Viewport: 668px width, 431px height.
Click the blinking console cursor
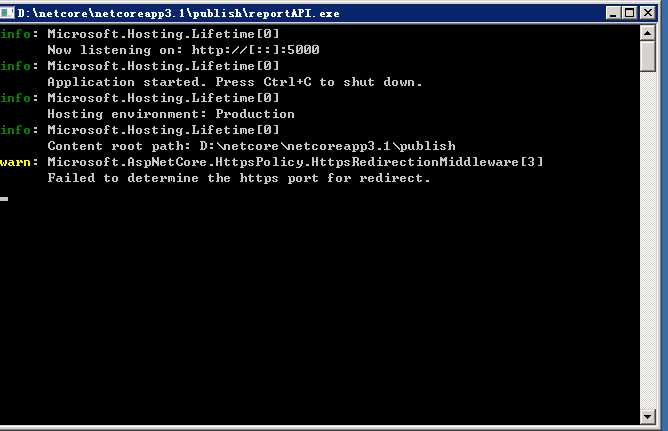(5, 199)
